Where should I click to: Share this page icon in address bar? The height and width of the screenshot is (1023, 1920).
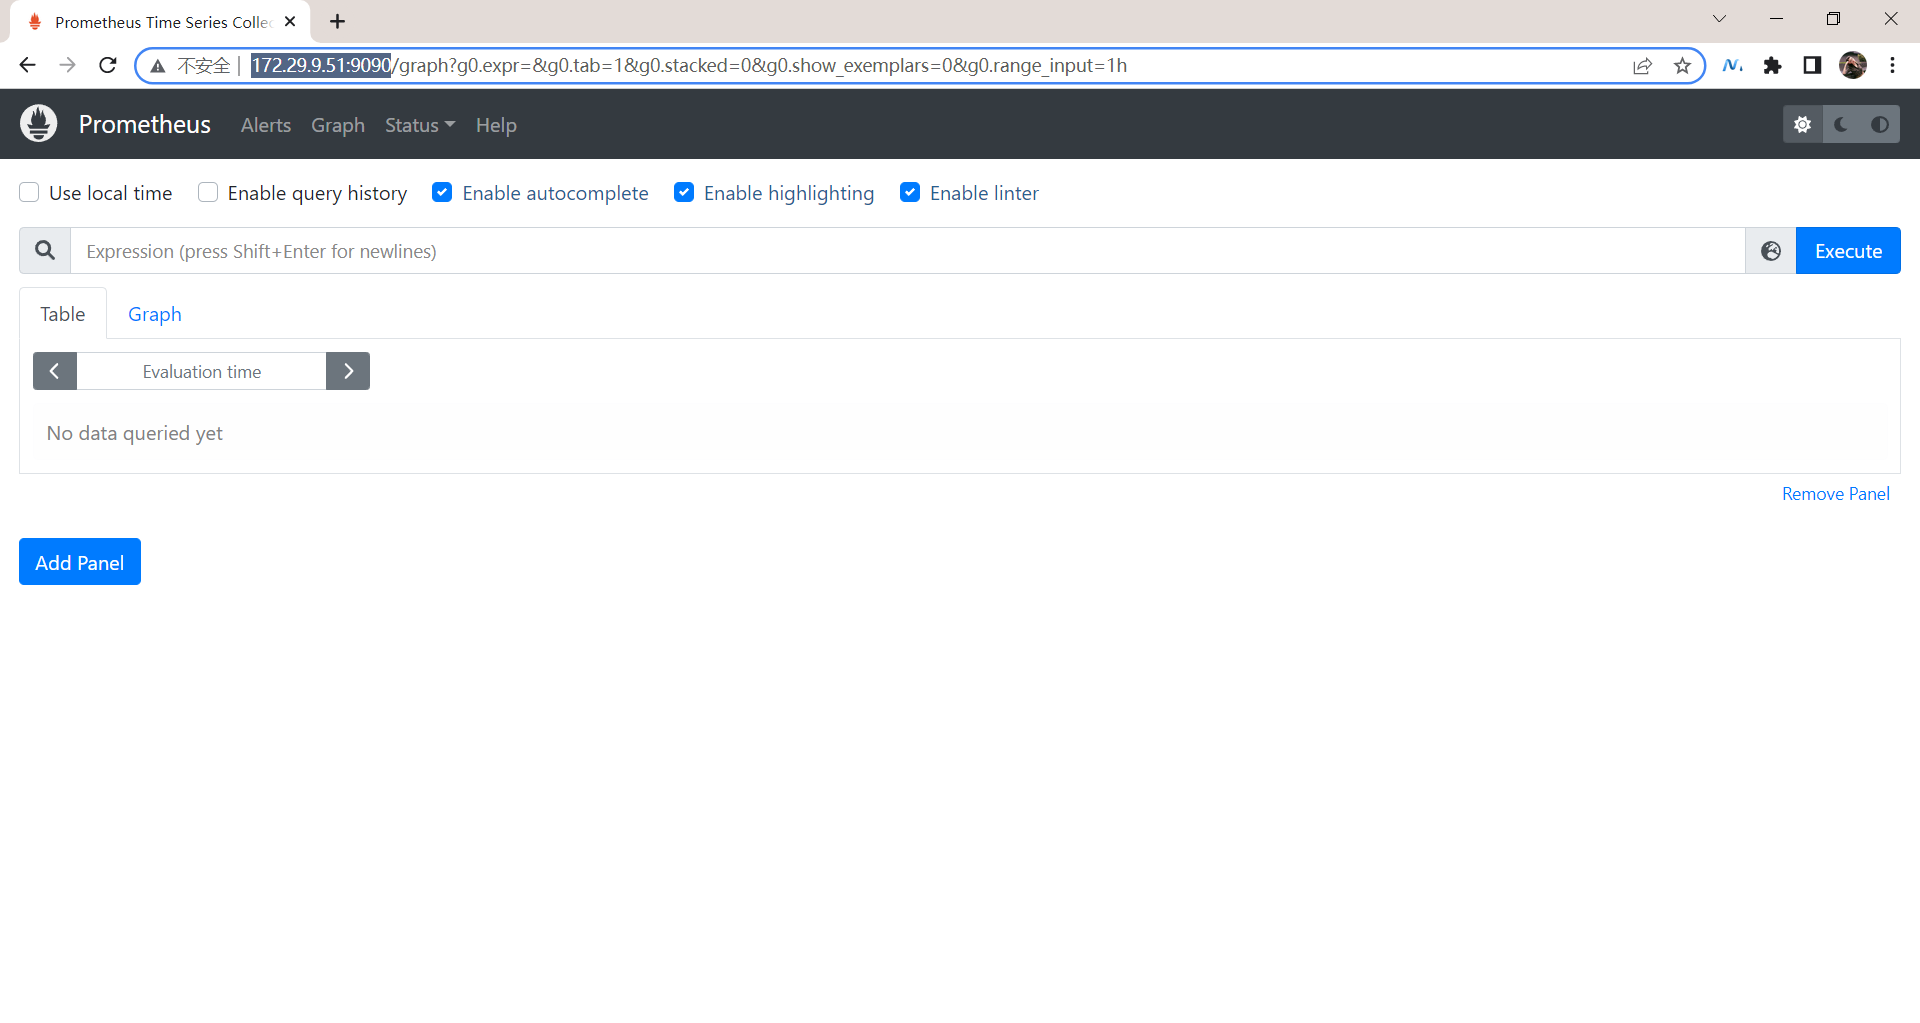1643,66
